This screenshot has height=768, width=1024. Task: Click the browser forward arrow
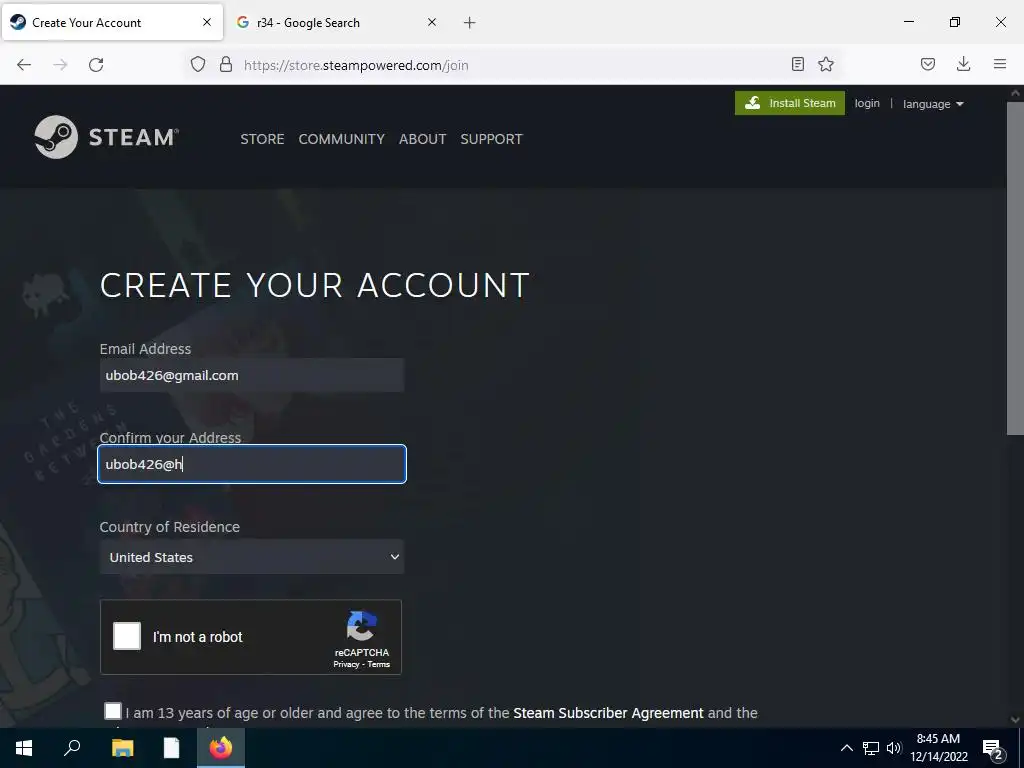tap(60, 65)
